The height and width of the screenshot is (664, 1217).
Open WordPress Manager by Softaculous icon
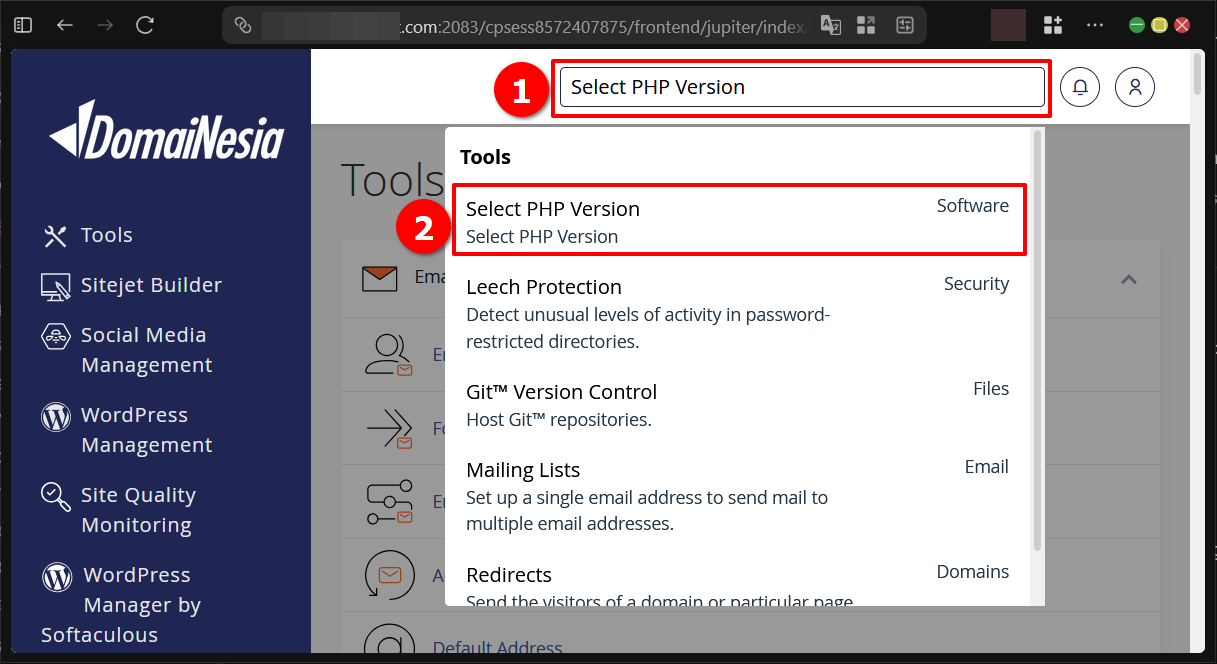55,574
